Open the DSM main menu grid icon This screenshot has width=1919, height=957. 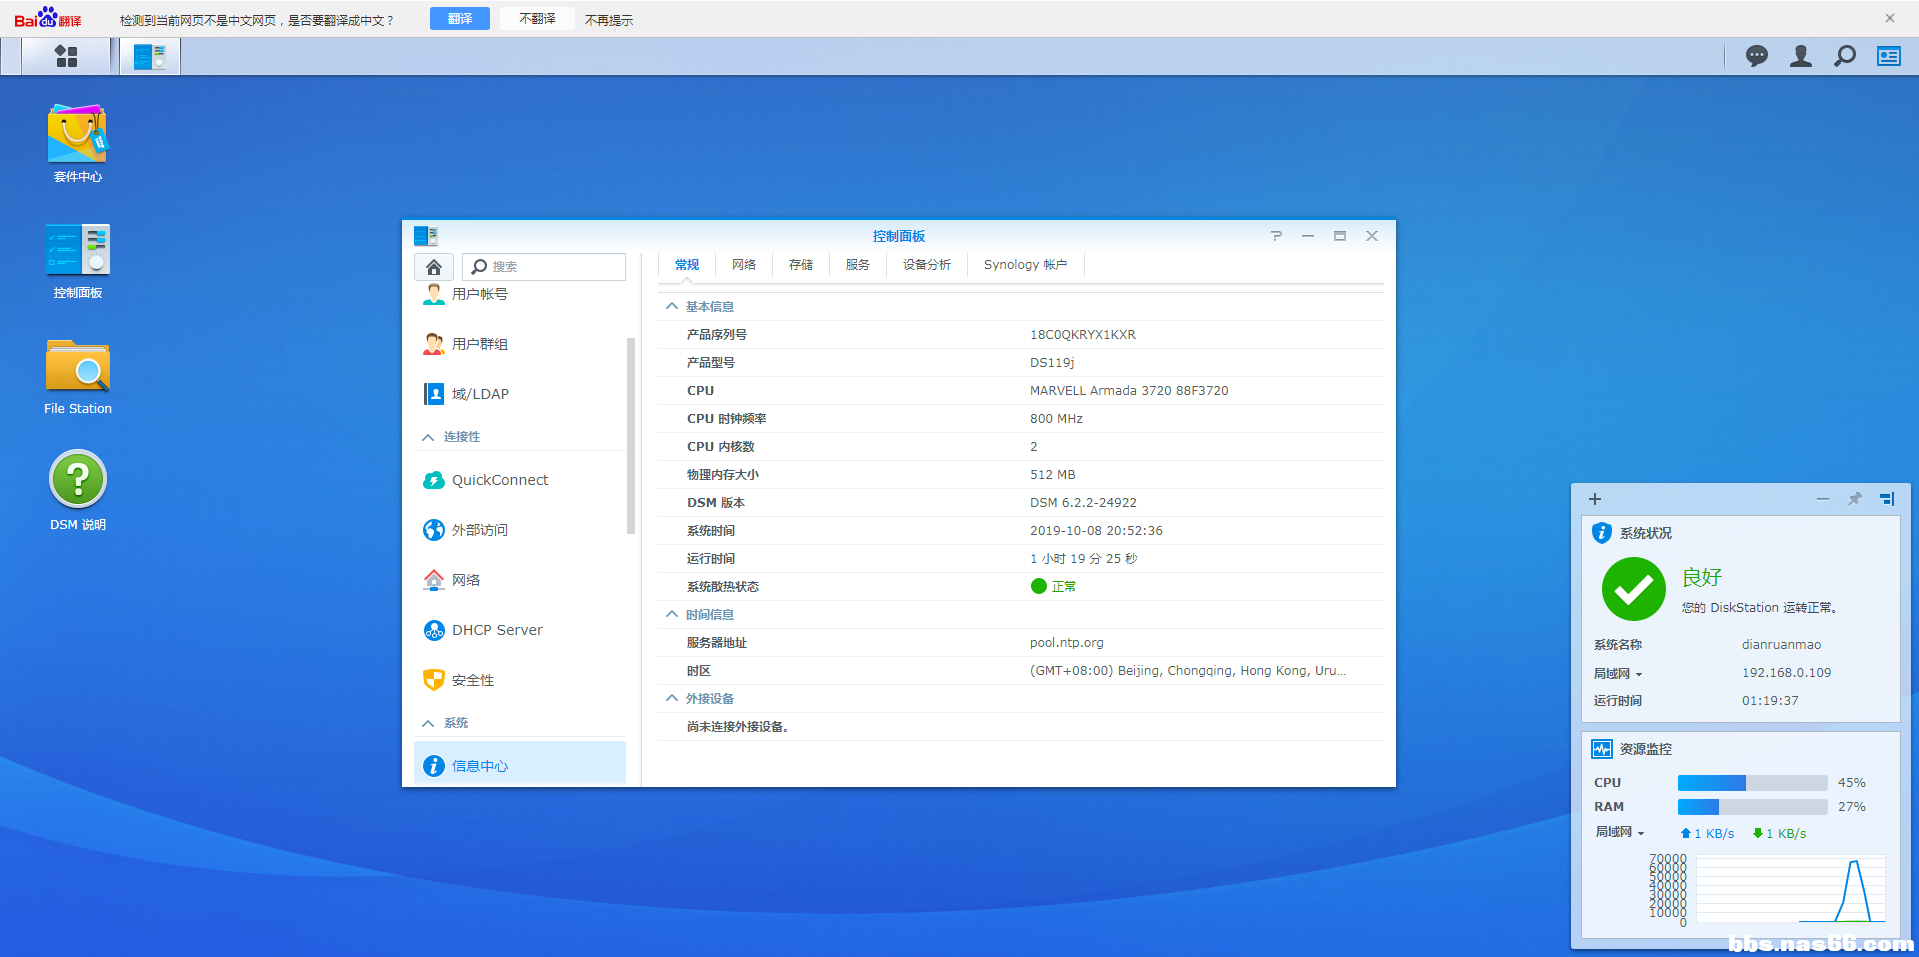(x=66, y=56)
